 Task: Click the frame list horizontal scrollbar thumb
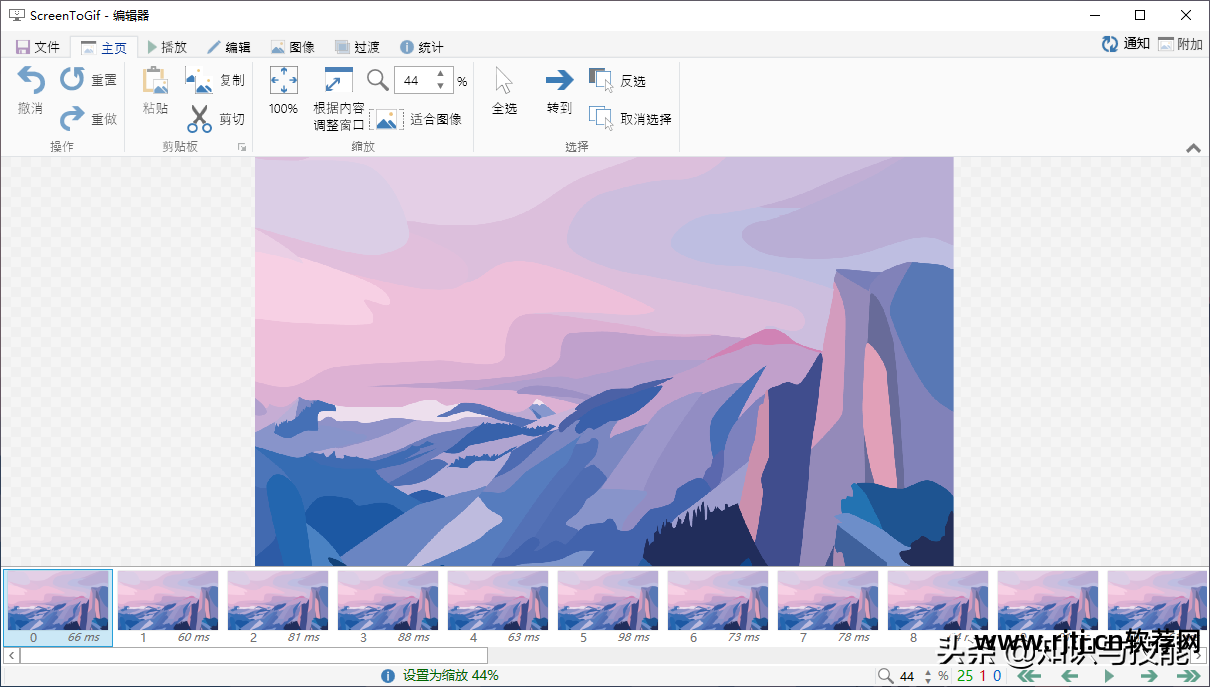(254, 656)
